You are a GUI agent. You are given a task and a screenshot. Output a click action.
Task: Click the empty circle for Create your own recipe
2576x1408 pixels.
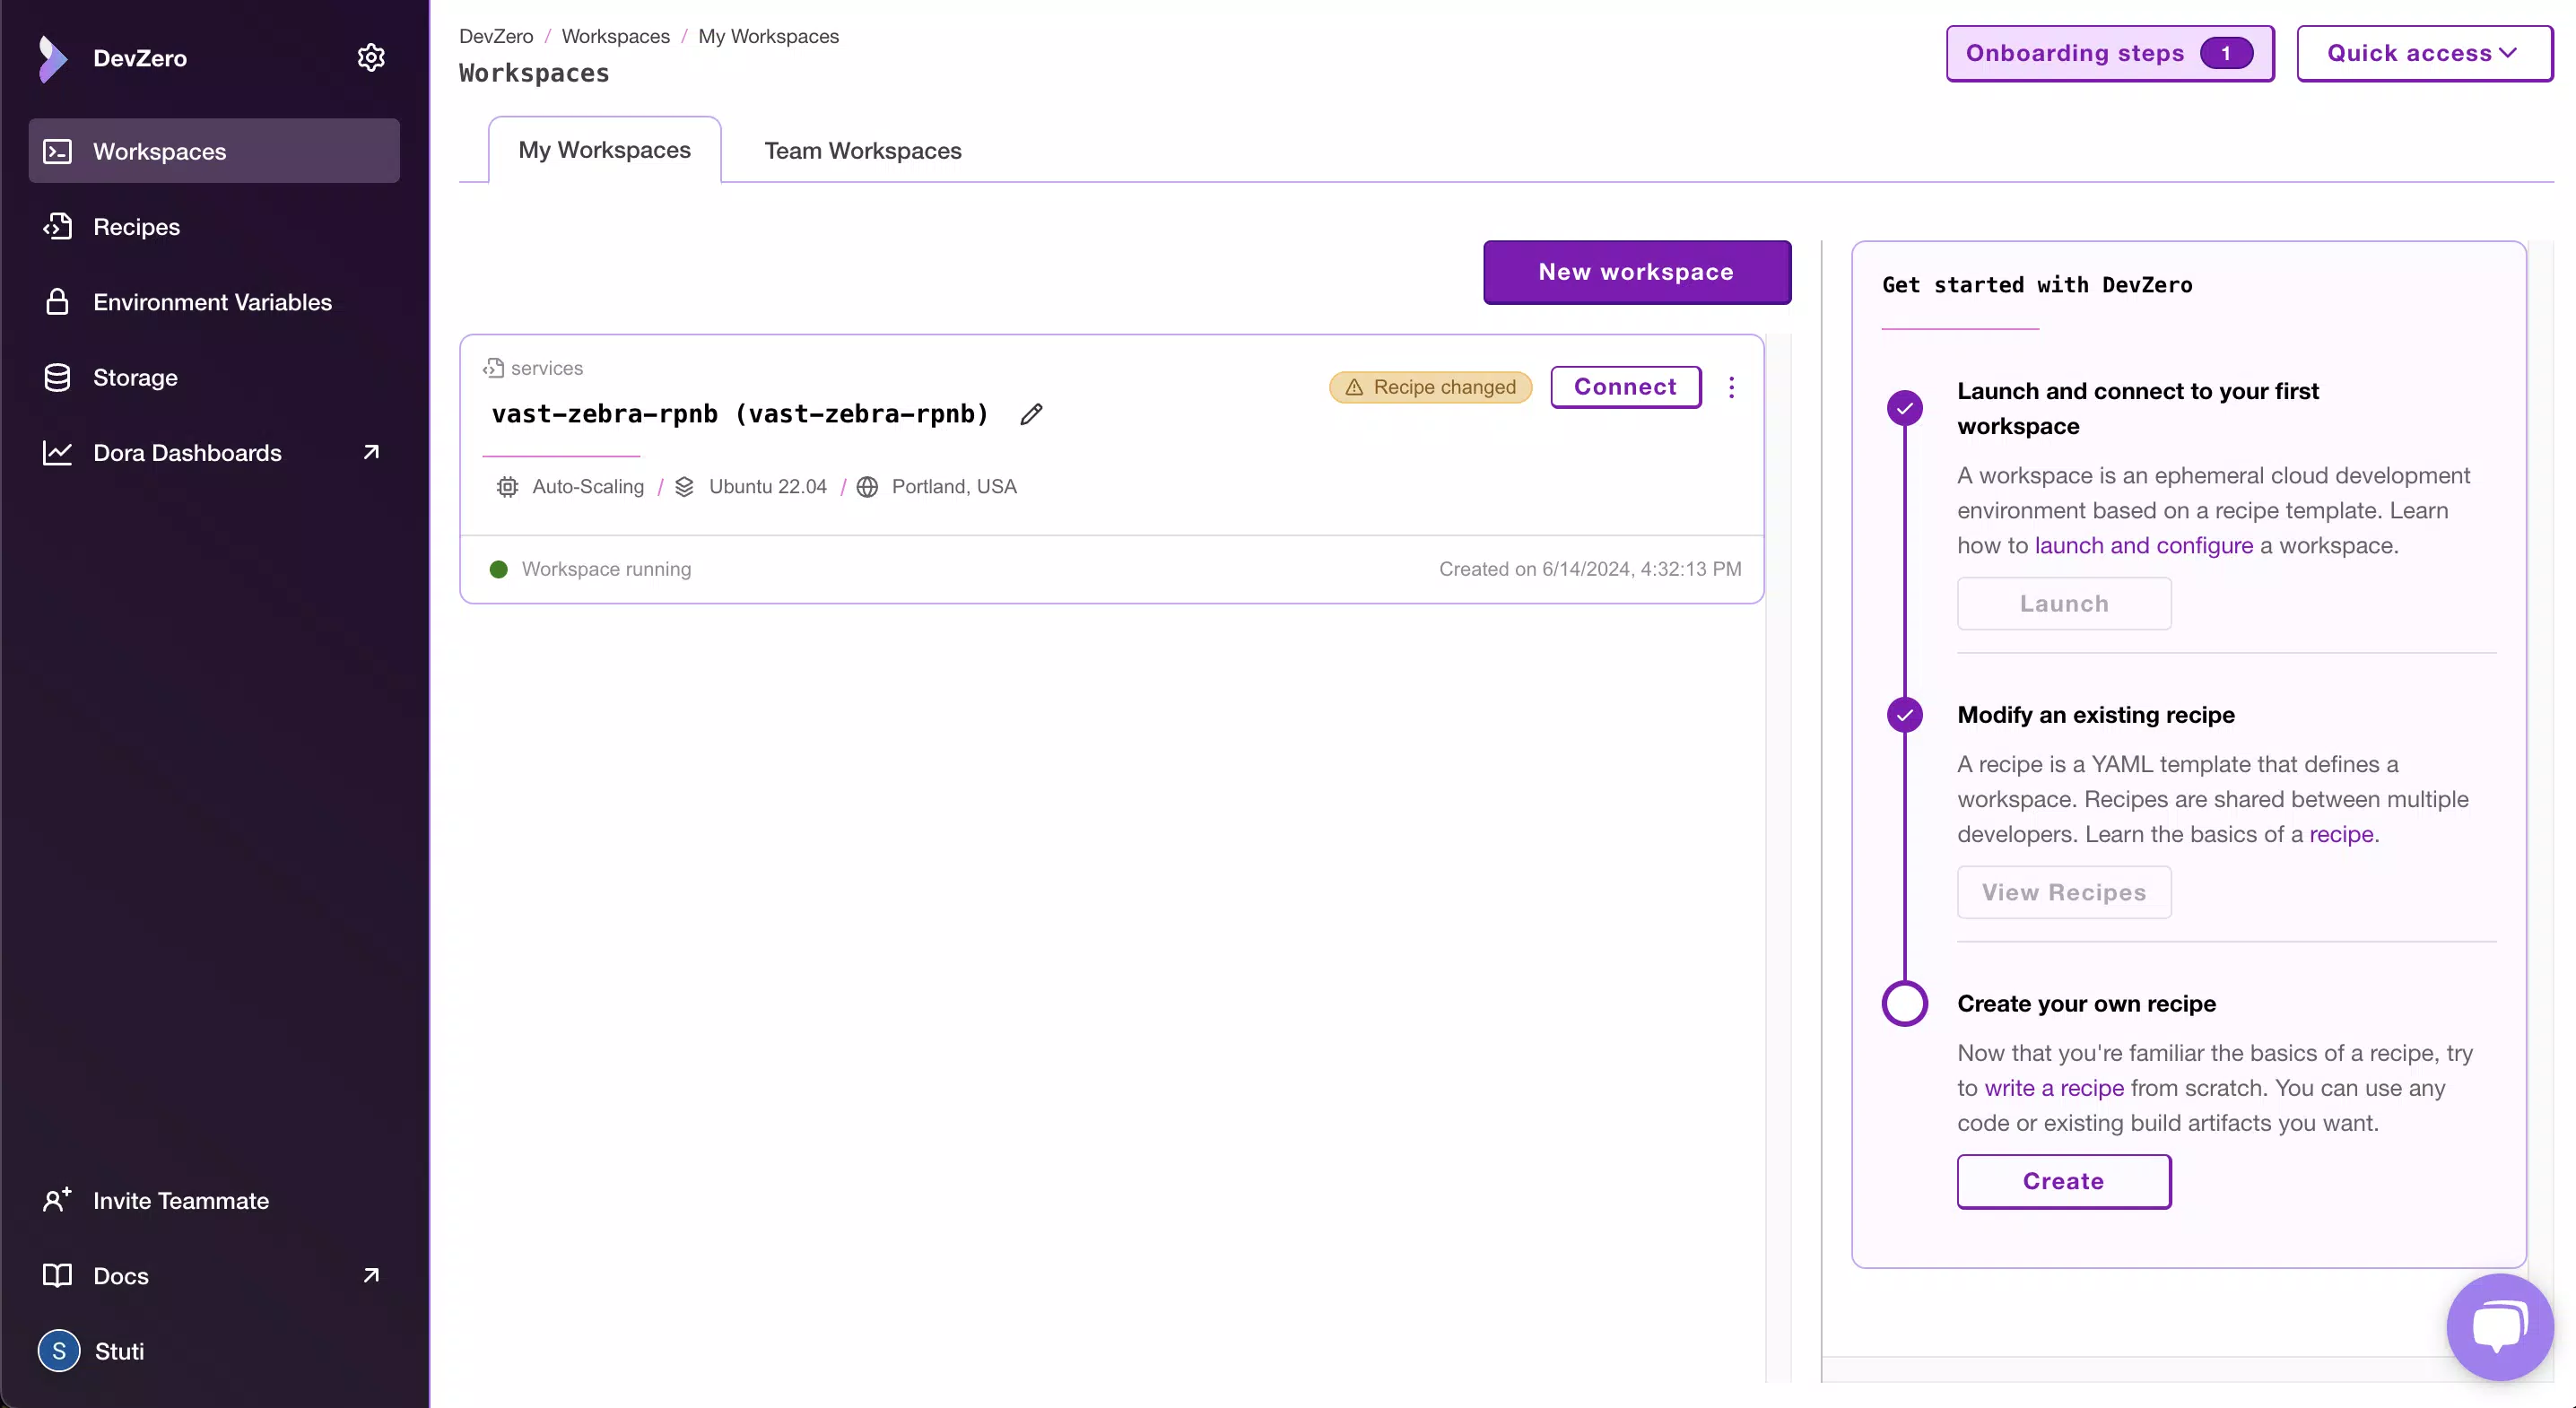point(1905,1004)
